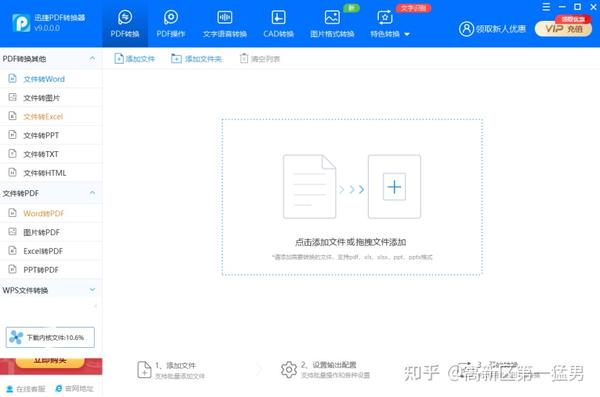Collapse the PDF转换其他 section
Image resolution: width=600 pixels, height=397 pixels.
92,58
